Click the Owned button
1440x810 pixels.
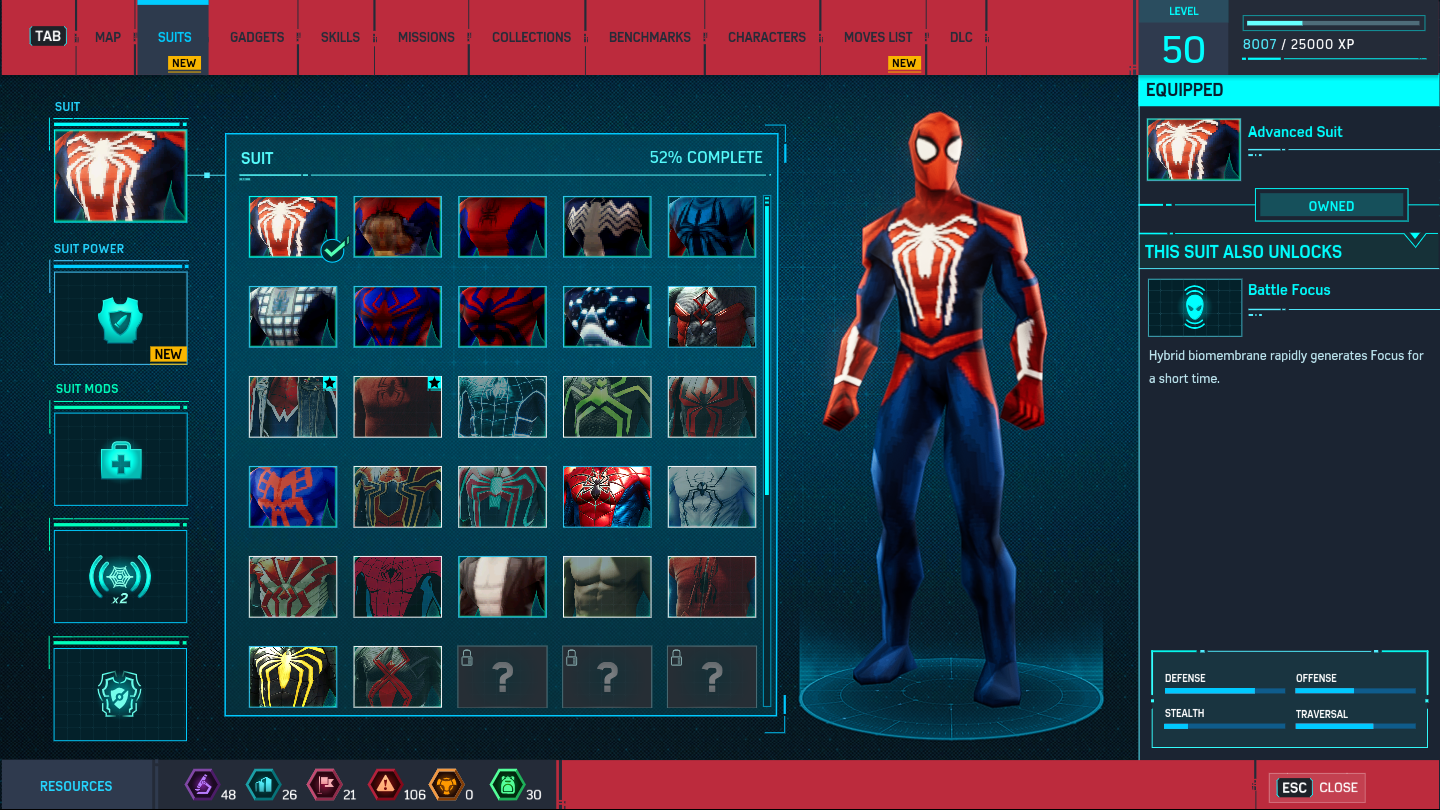pyautogui.click(x=1331, y=206)
